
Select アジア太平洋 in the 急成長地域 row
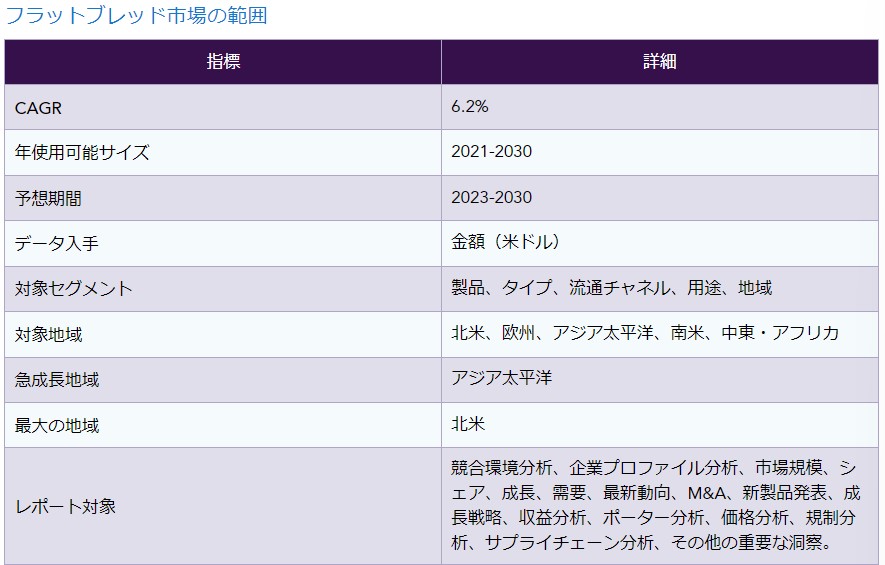point(501,378)
